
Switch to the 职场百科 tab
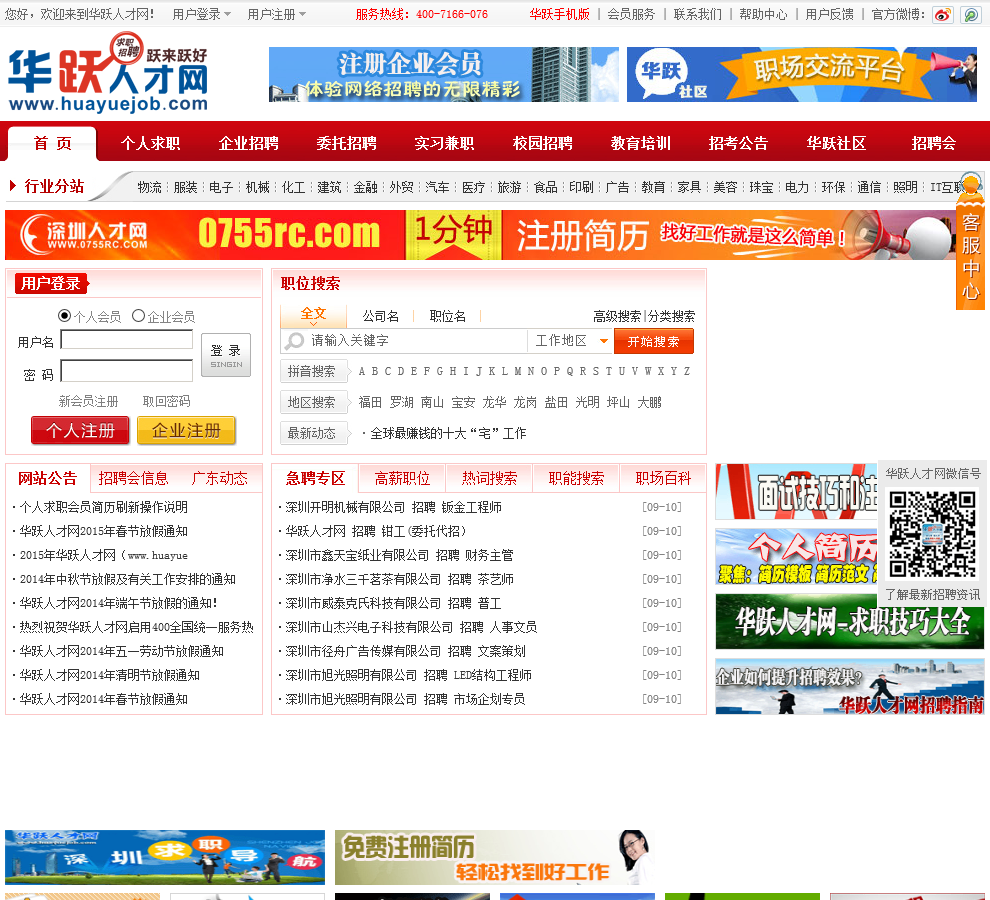click(663, 478)
